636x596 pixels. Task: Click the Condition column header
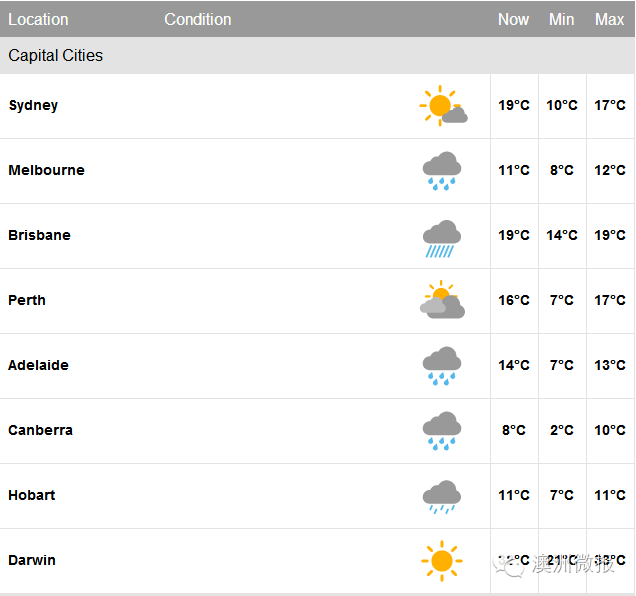pos(198,19)
